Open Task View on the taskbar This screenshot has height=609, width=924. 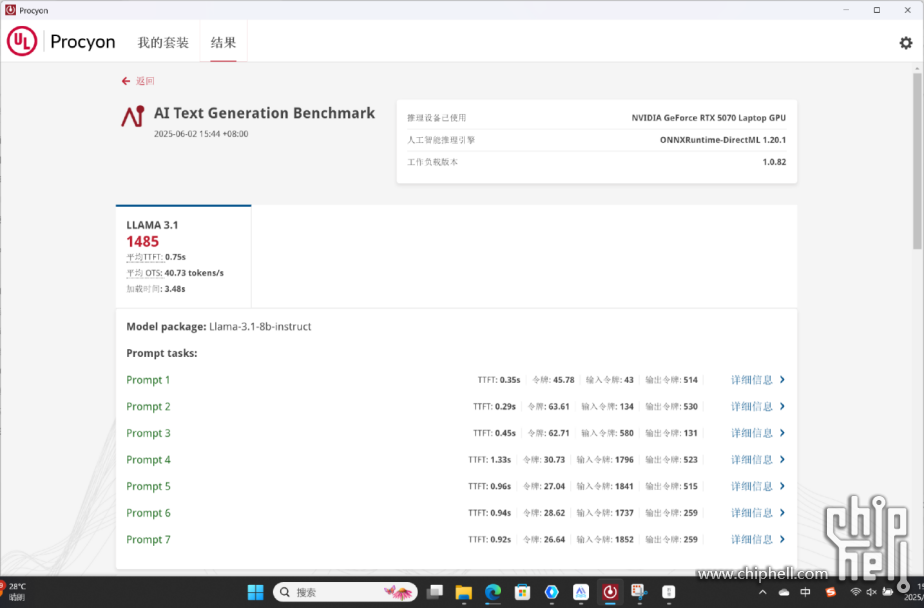click(x=435, y=592)
